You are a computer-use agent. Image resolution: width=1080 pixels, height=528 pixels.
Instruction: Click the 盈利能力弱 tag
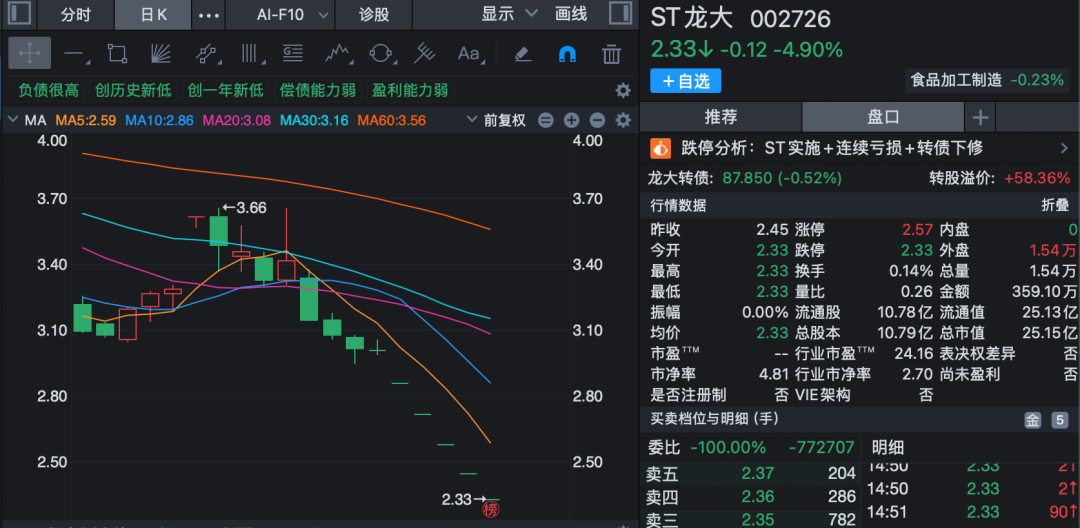tap(410, 90)
